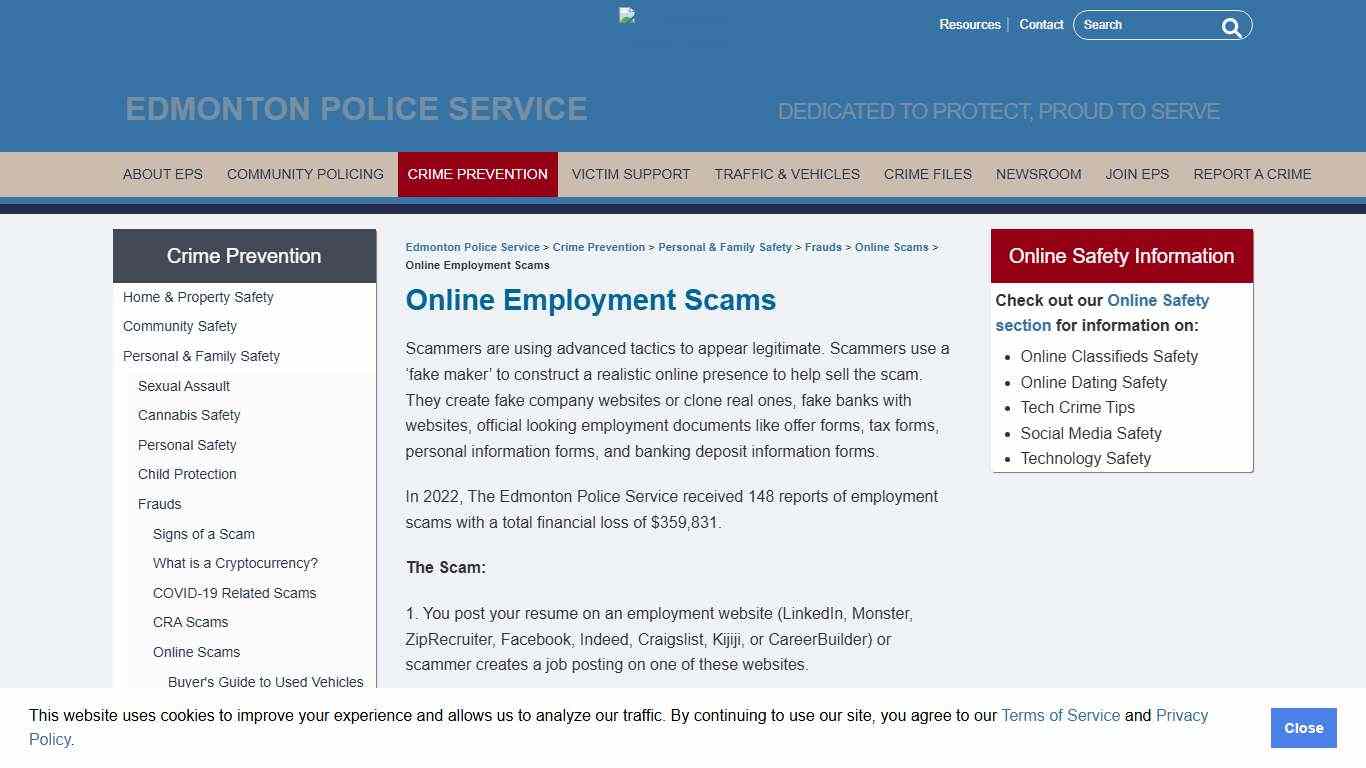Click the Edmonton Police Service logo
The height and width of the screenshot is (768, 1366).
(x=676, y=25)
